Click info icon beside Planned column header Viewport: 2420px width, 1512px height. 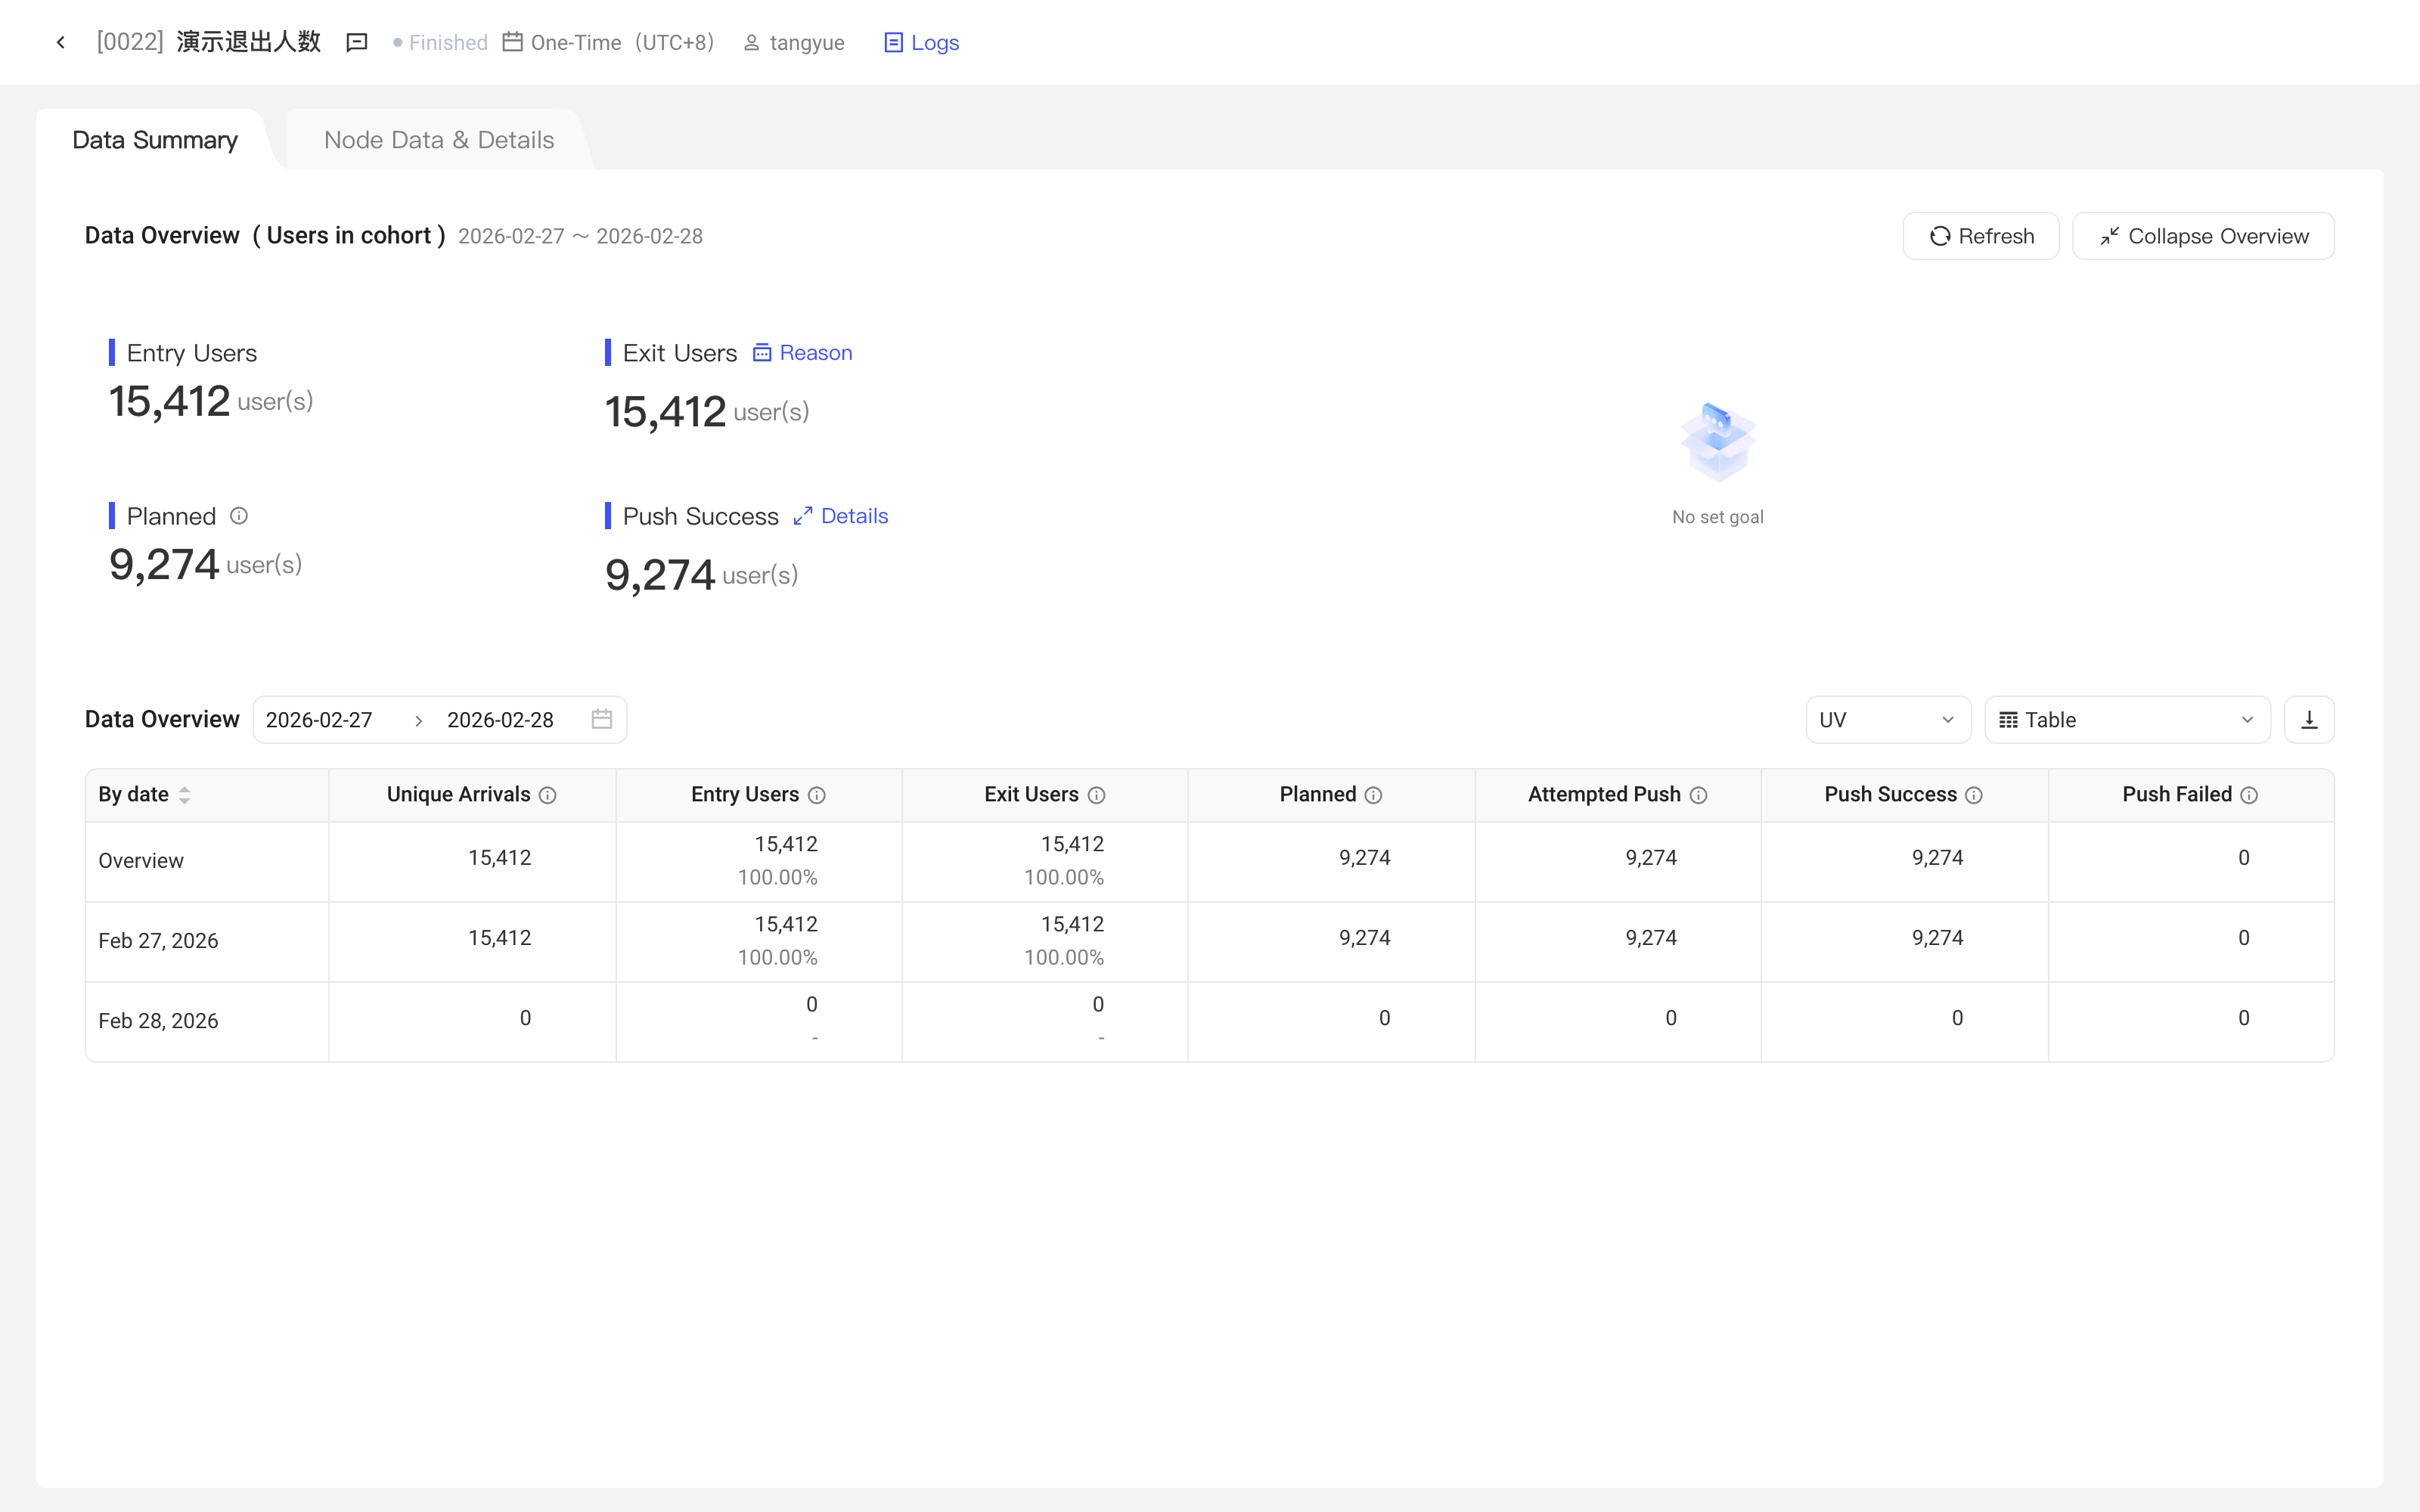[1374, 795]
